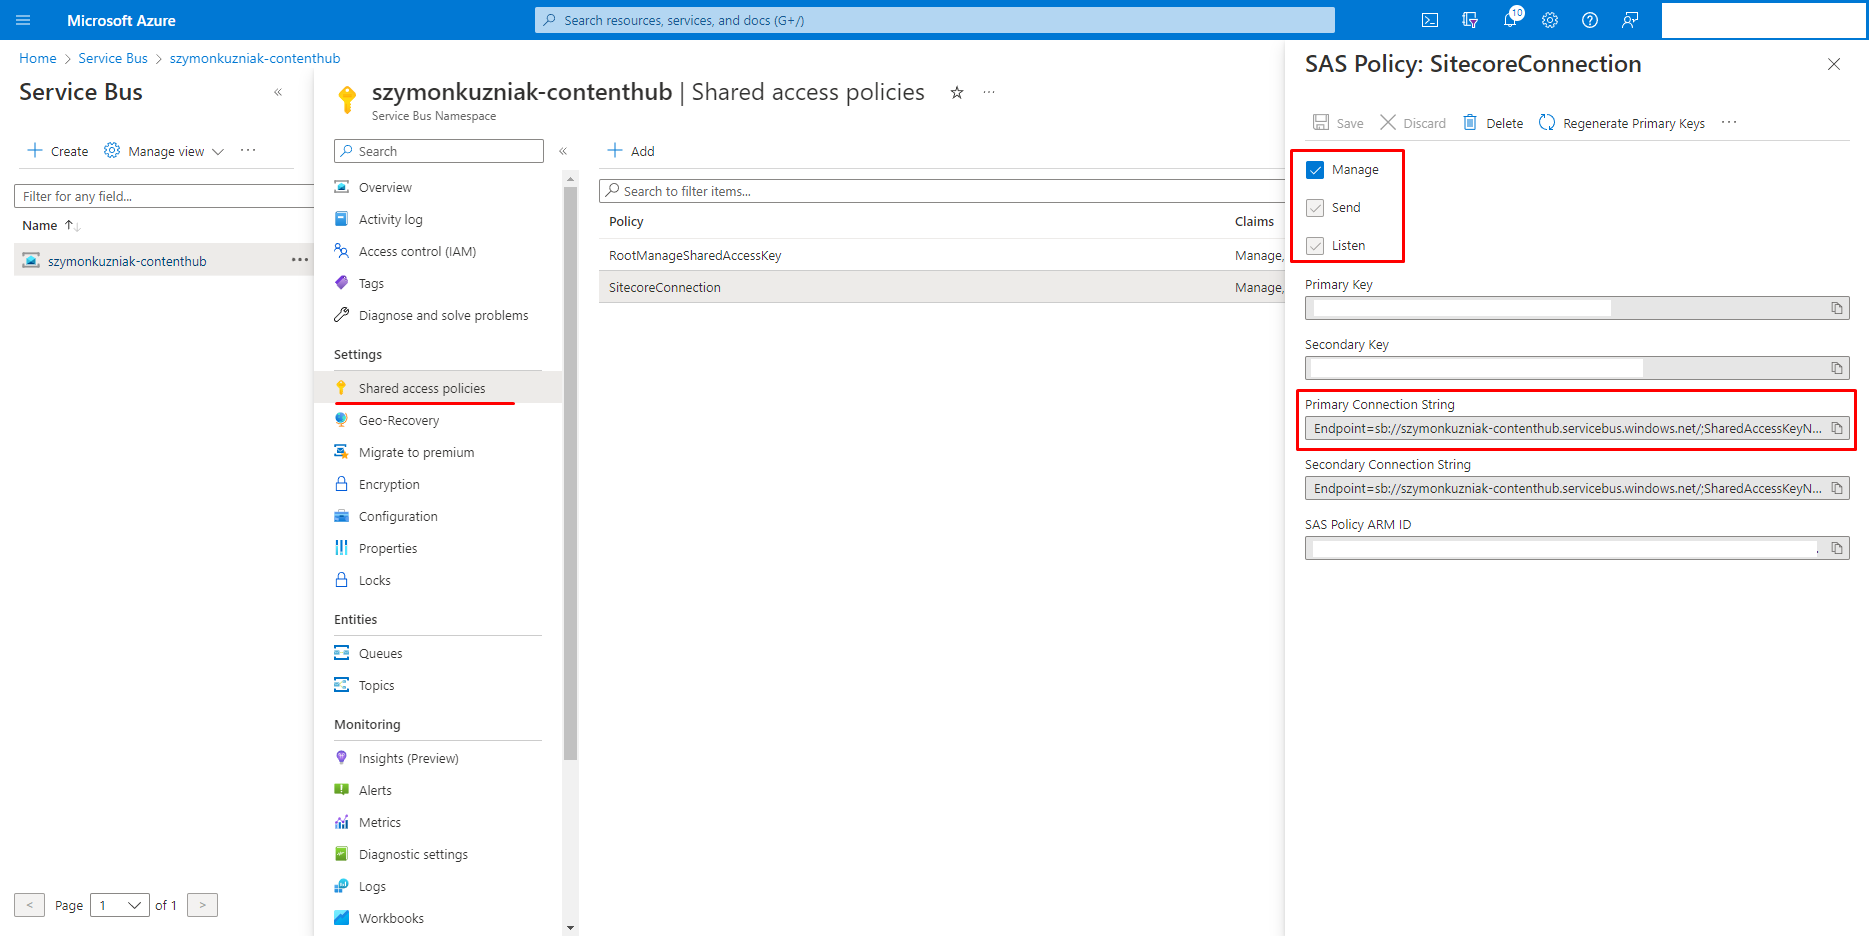Open more actions beside the page title star
This screenshot has height=936, width=1869.
click(989, 92)
